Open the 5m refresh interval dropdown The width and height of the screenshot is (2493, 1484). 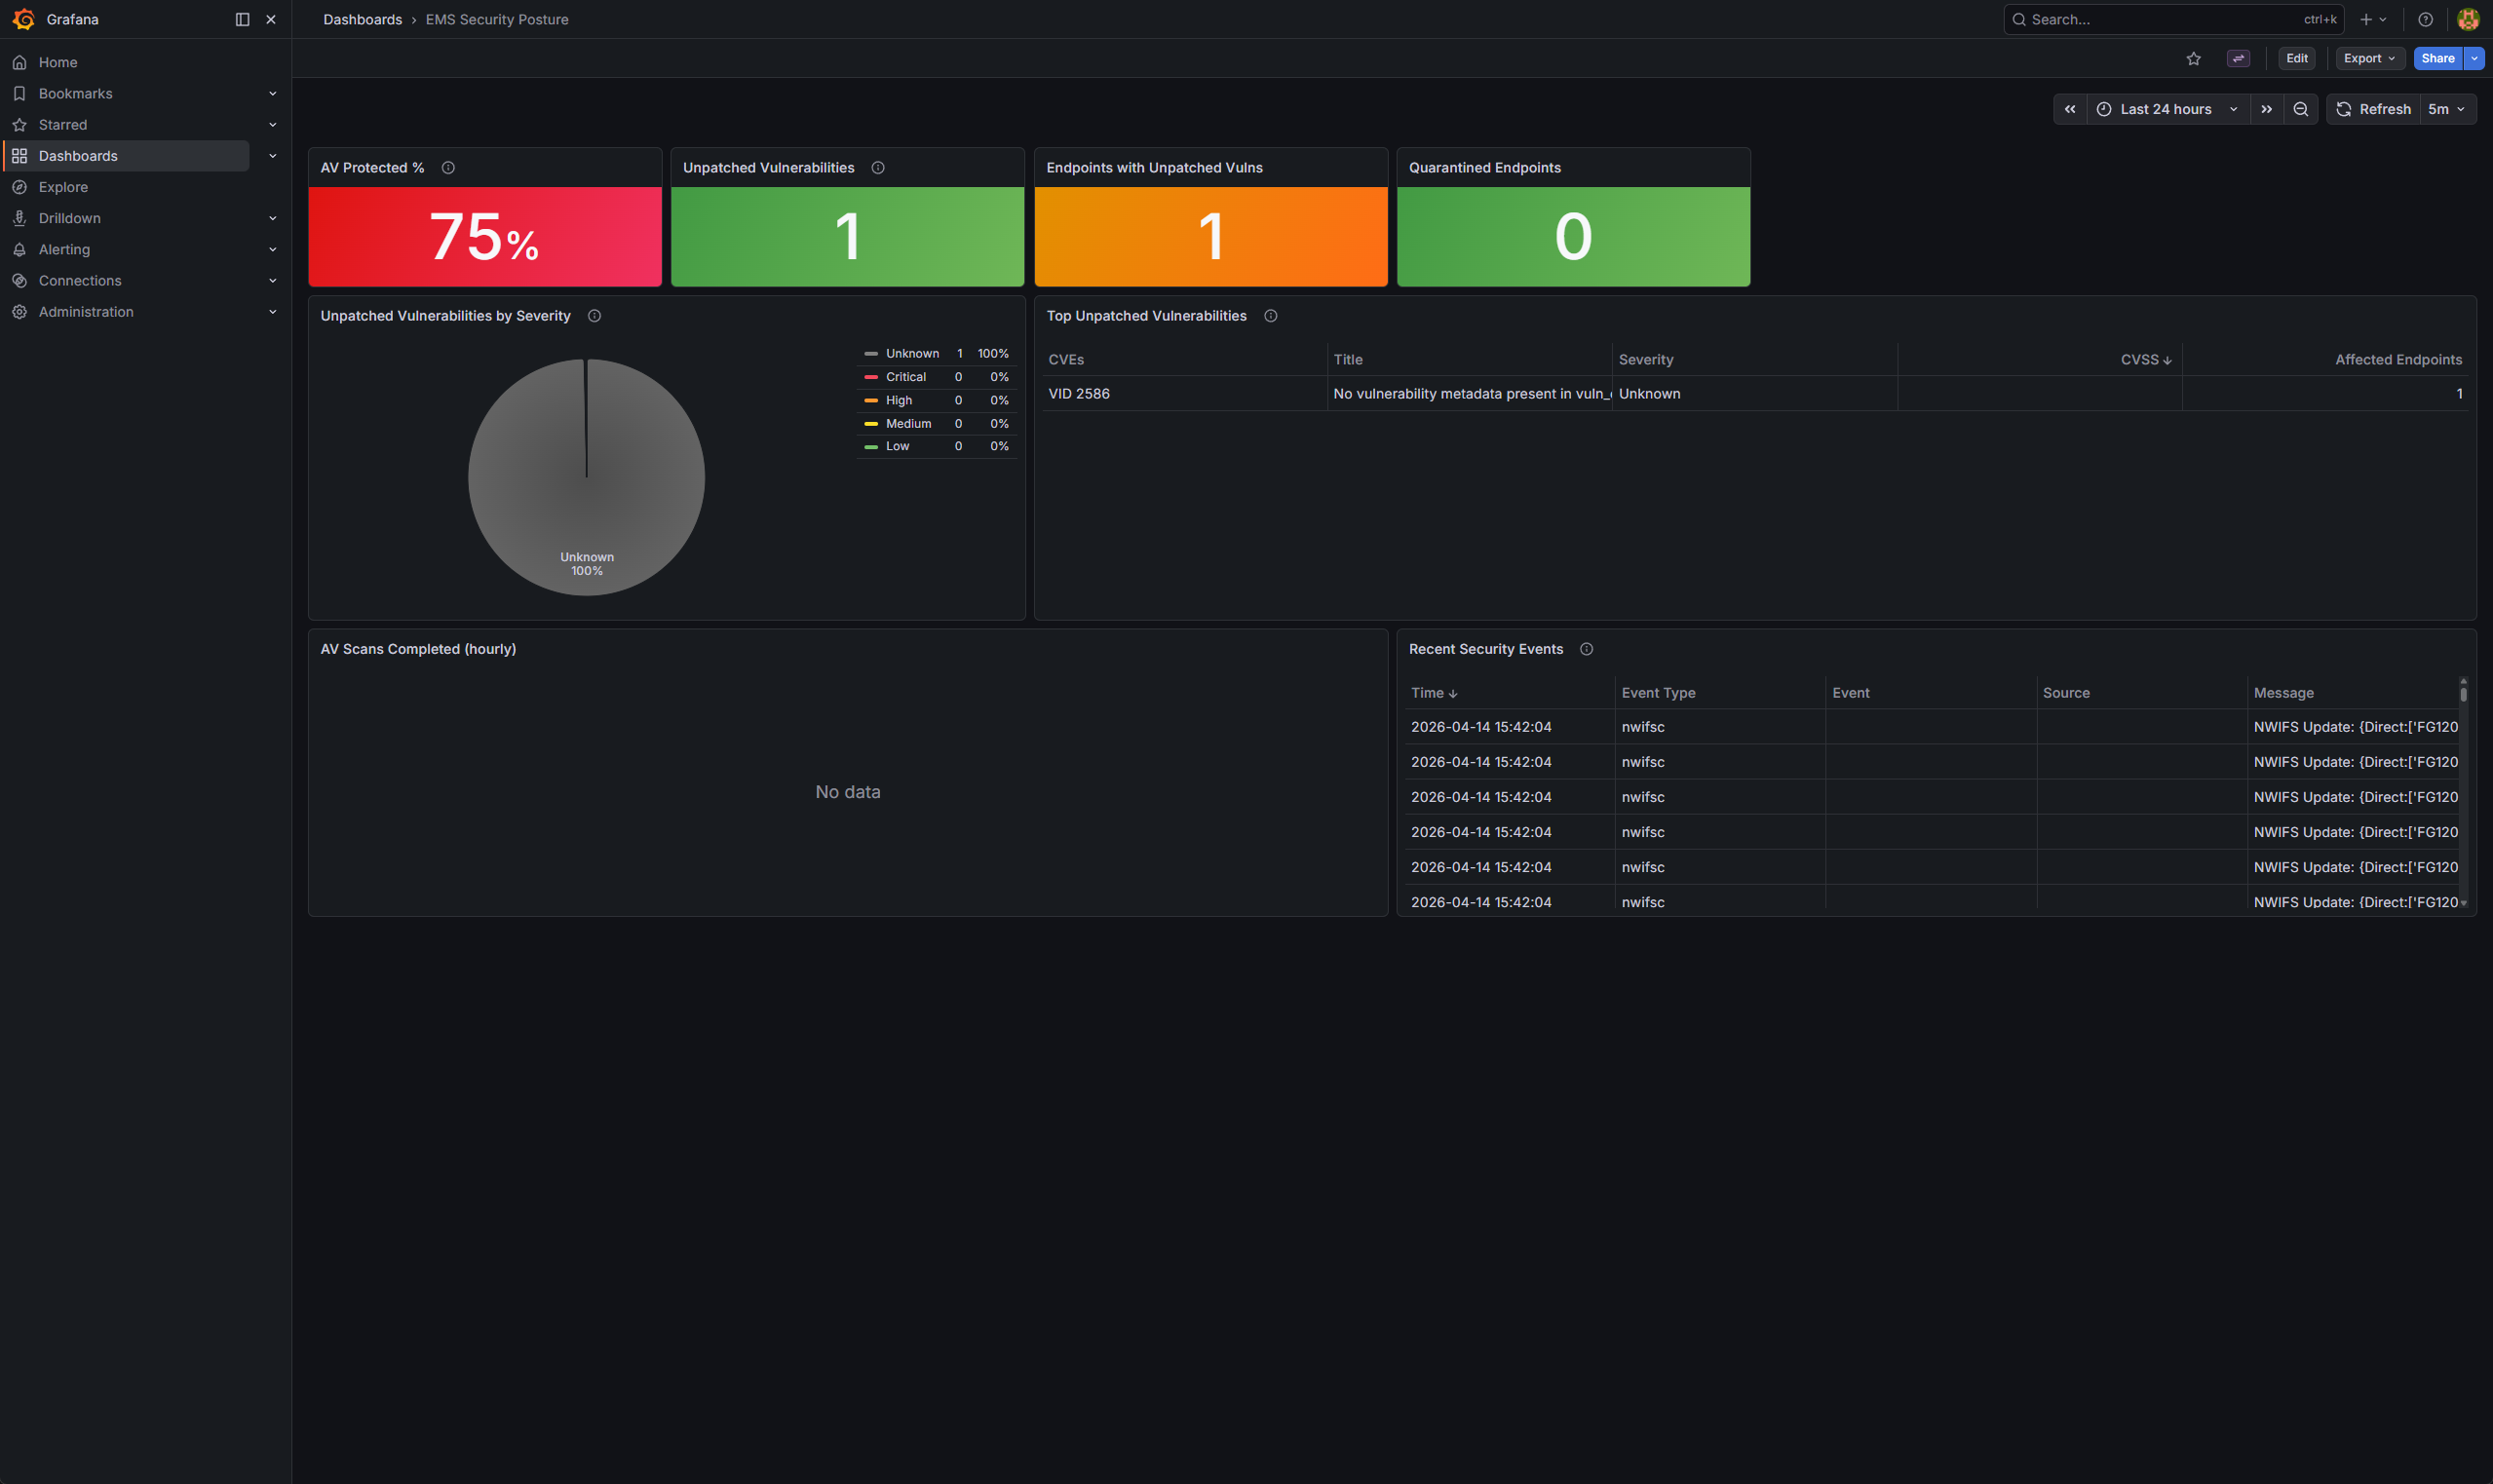coord(2447,109)
